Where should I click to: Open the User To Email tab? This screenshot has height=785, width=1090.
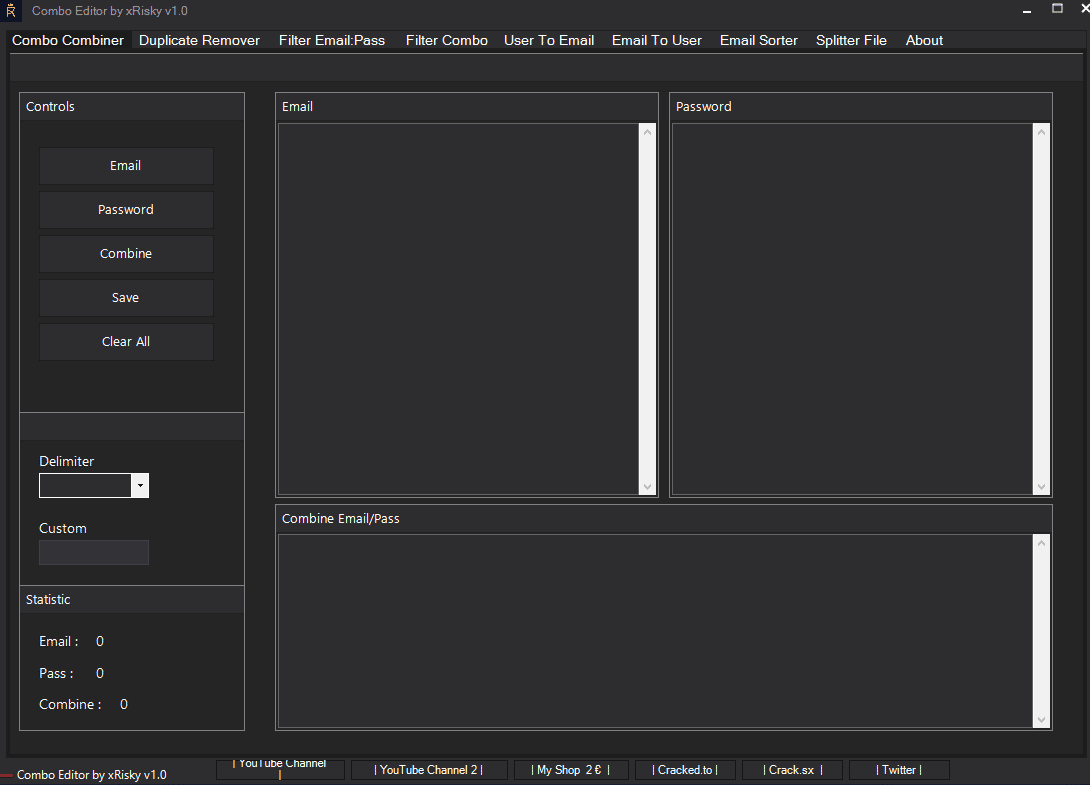click(548, 40)
